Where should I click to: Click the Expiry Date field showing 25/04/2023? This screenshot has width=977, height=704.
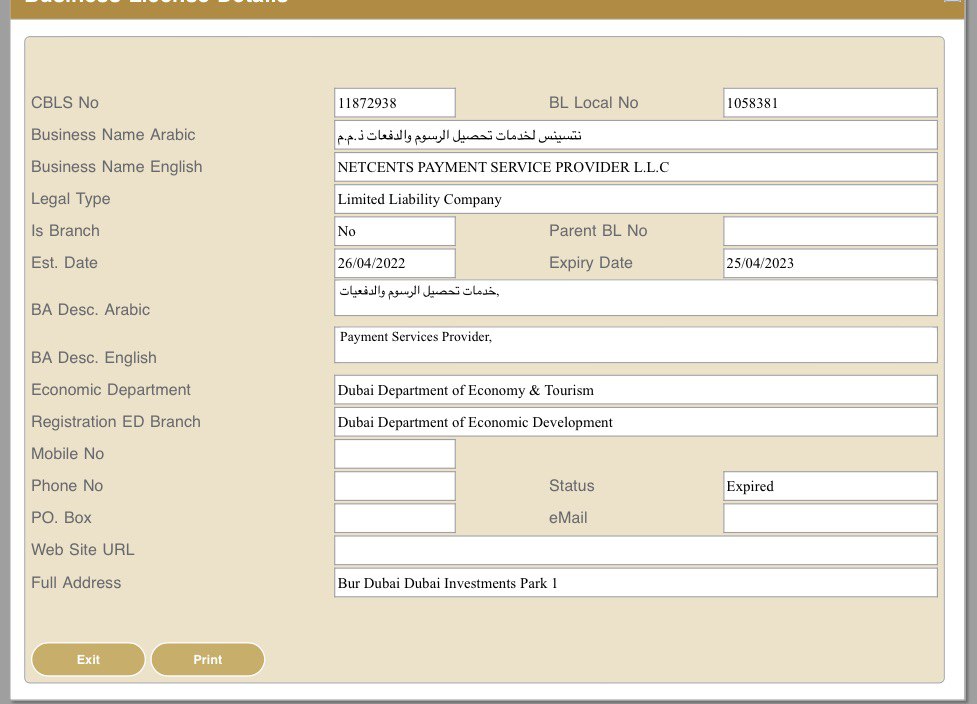(x=829, y=263)
